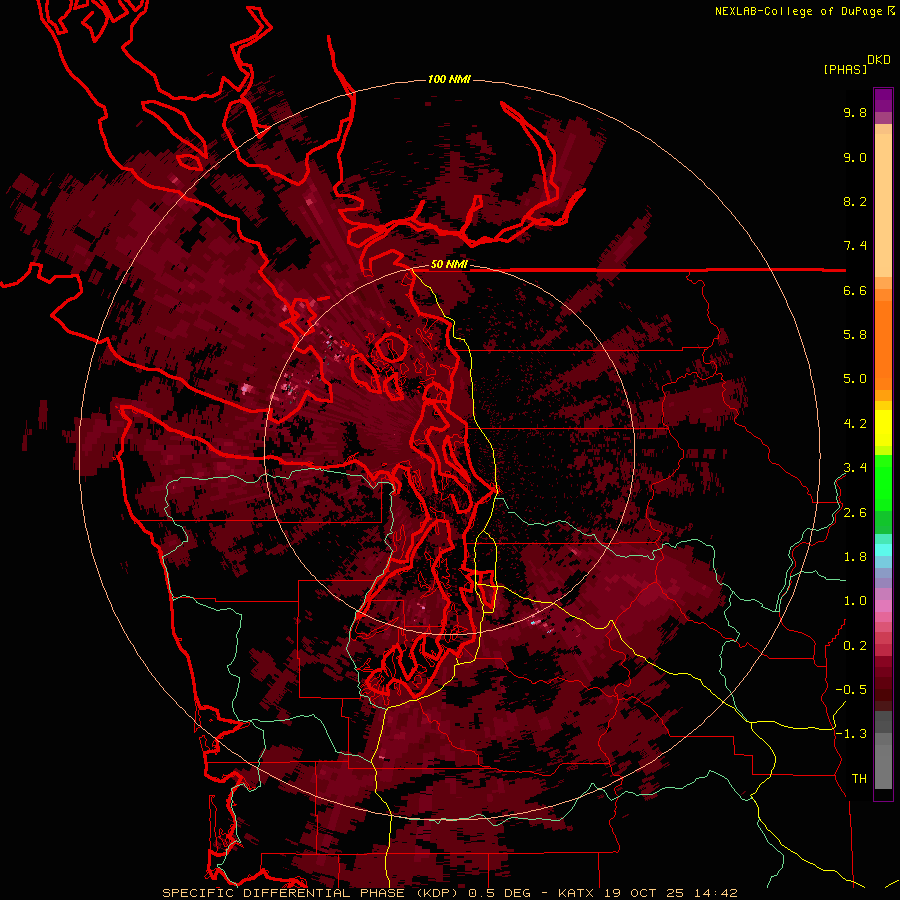Click the gray segment of the color bar

(x=883, y=752)
